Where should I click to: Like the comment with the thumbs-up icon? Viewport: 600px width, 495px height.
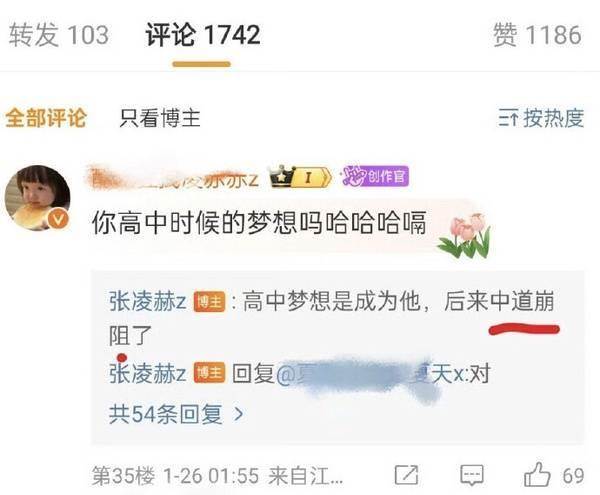coord(537,474)
